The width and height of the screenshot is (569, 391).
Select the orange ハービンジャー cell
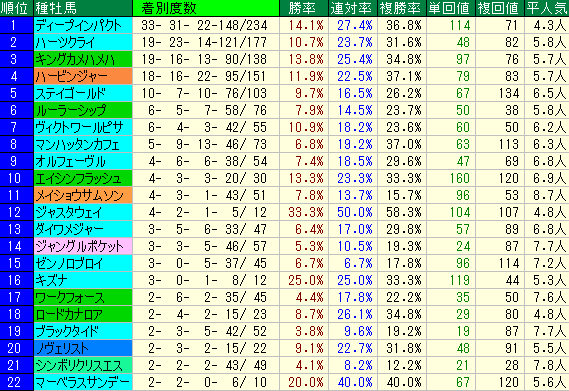pyautogui.click(x=83, y=76)
